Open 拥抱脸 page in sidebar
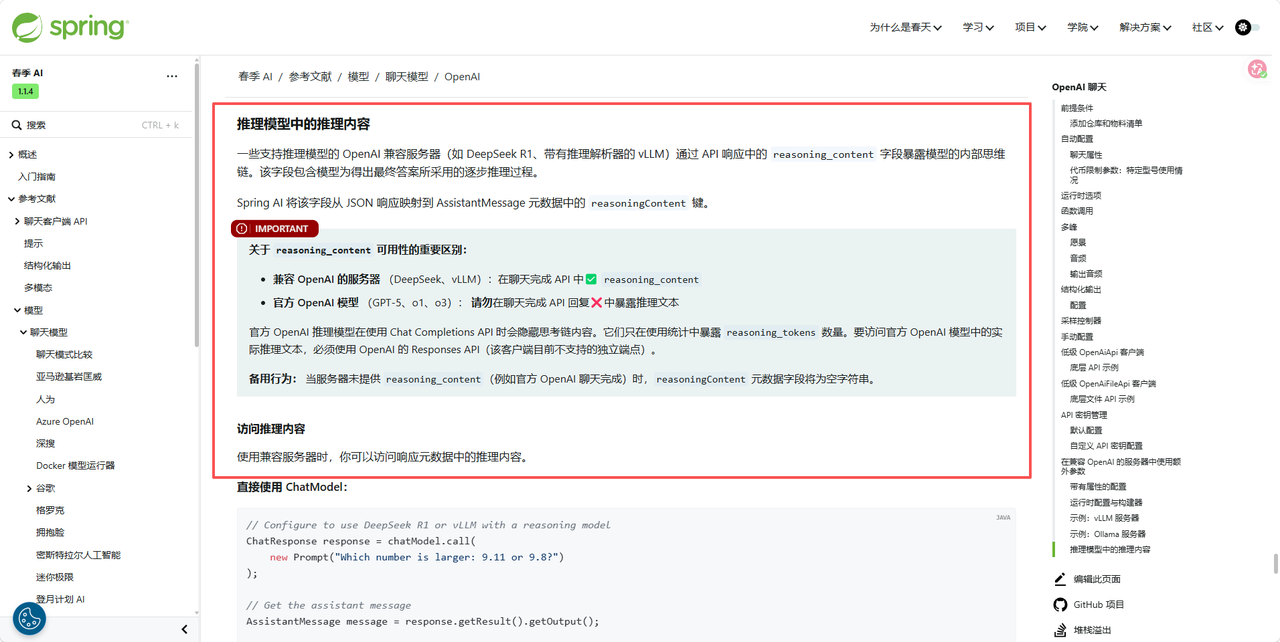1280x642 pixels. coord(50,532)
